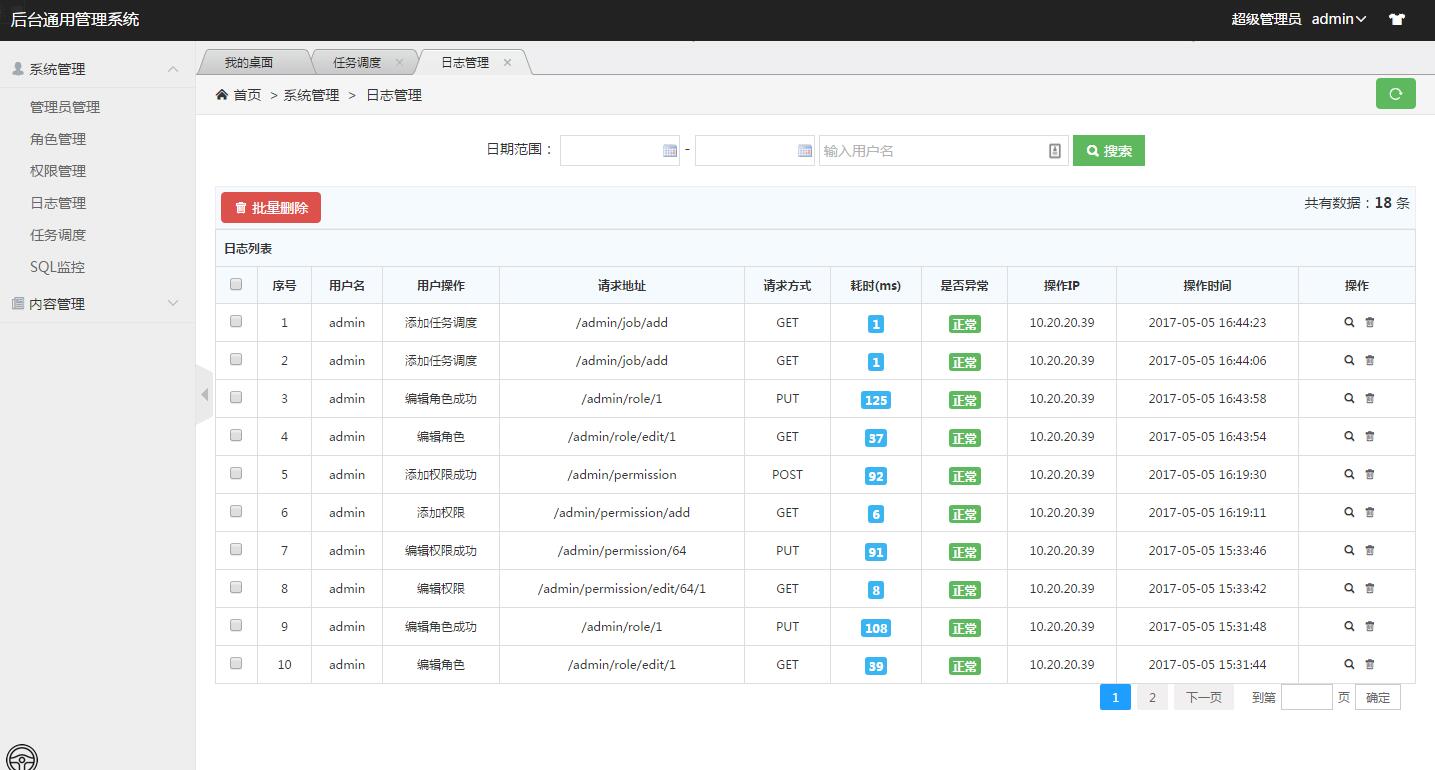Screen dimensions: 1435x770
Task: Focus the 输入用户名 search field
Action: [944, 150]
